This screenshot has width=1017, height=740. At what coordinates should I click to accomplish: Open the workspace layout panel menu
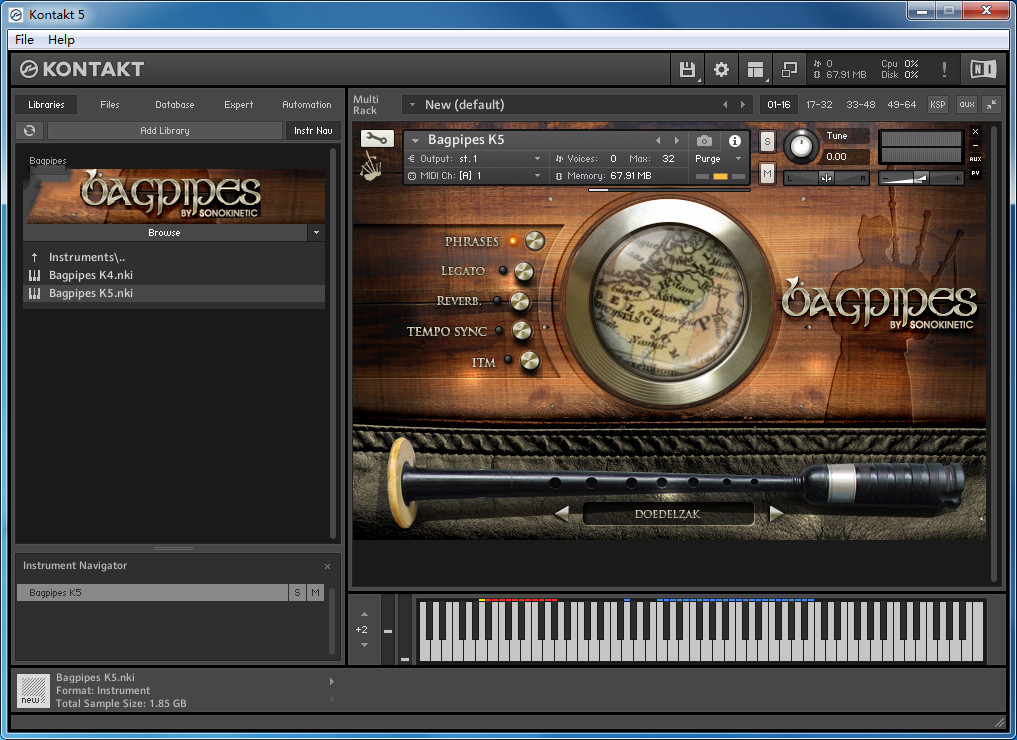755,69
